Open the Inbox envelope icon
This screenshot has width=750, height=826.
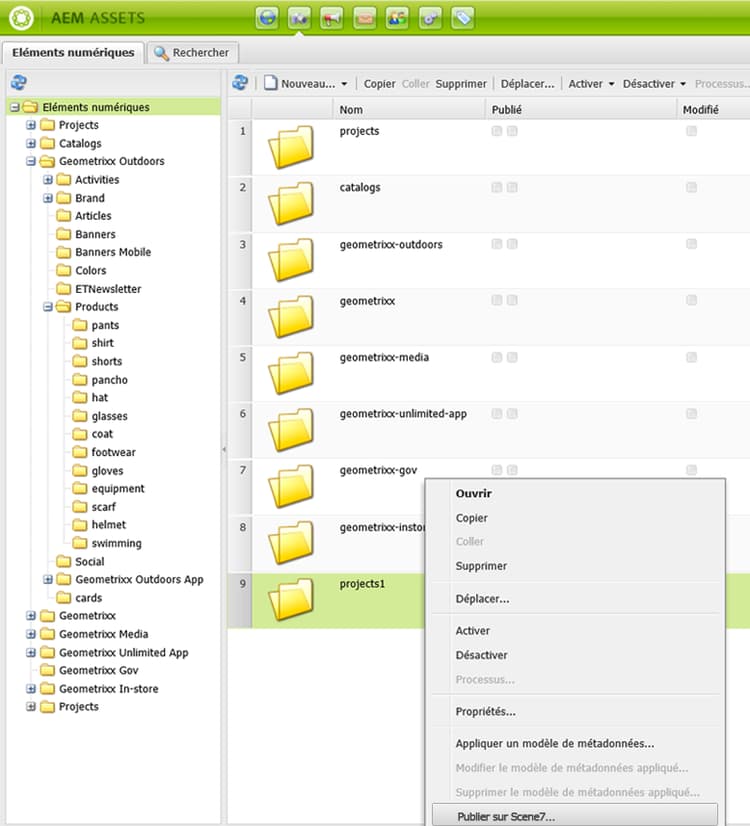click(364, 18)
